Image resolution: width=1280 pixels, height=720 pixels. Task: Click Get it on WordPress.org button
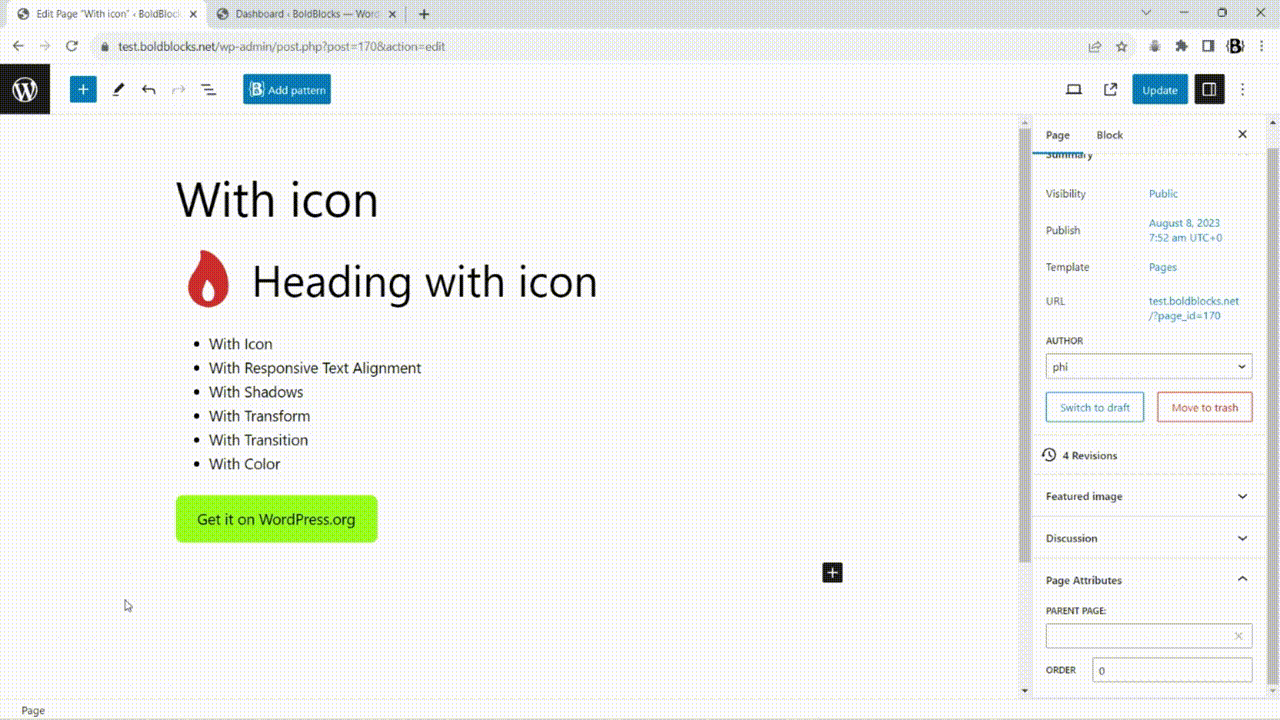pos(276,519)
